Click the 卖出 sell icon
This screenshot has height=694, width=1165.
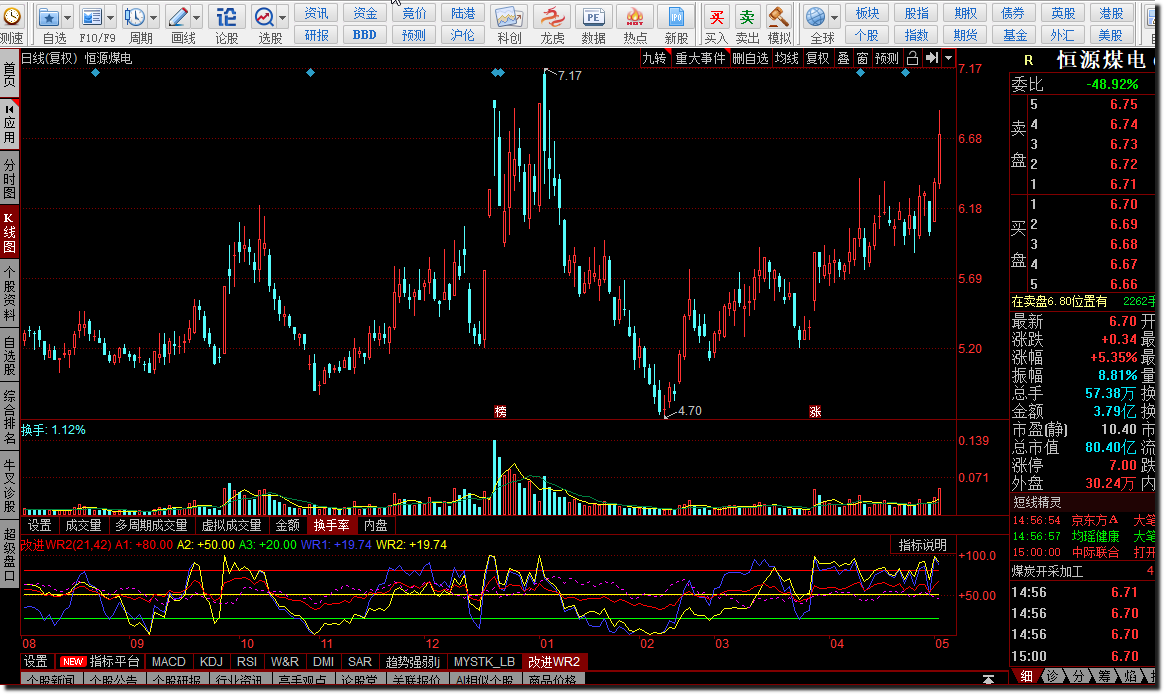[x=747, y=16]
